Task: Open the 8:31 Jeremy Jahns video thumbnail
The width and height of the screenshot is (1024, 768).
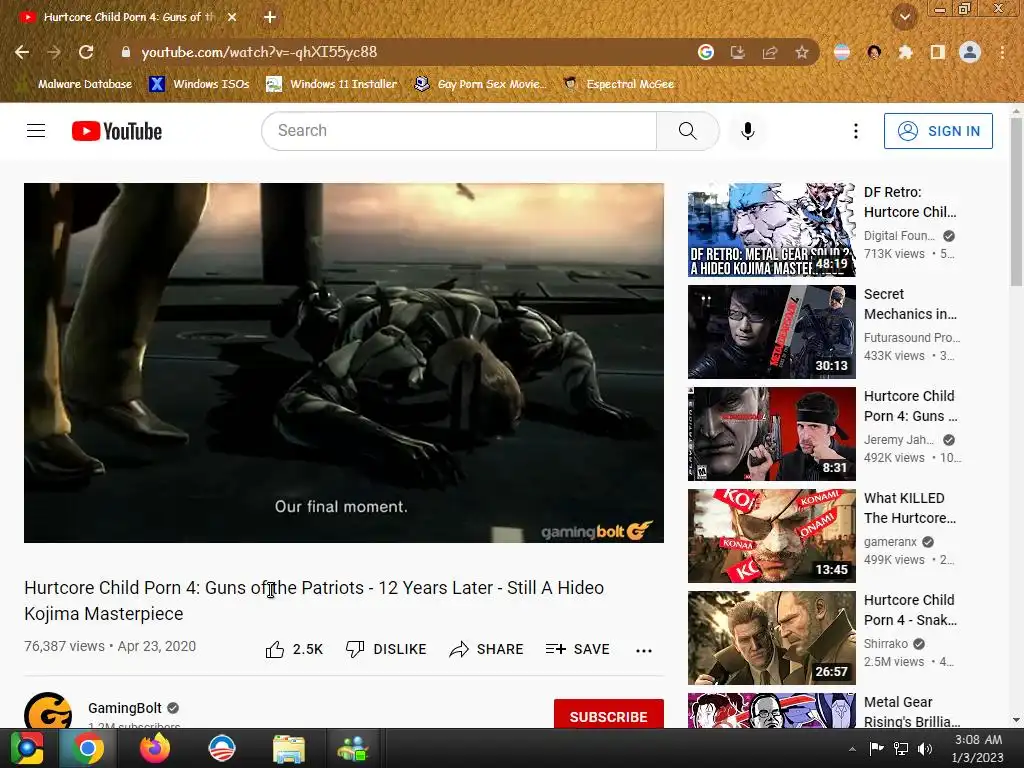Action: tap(771, 434)
